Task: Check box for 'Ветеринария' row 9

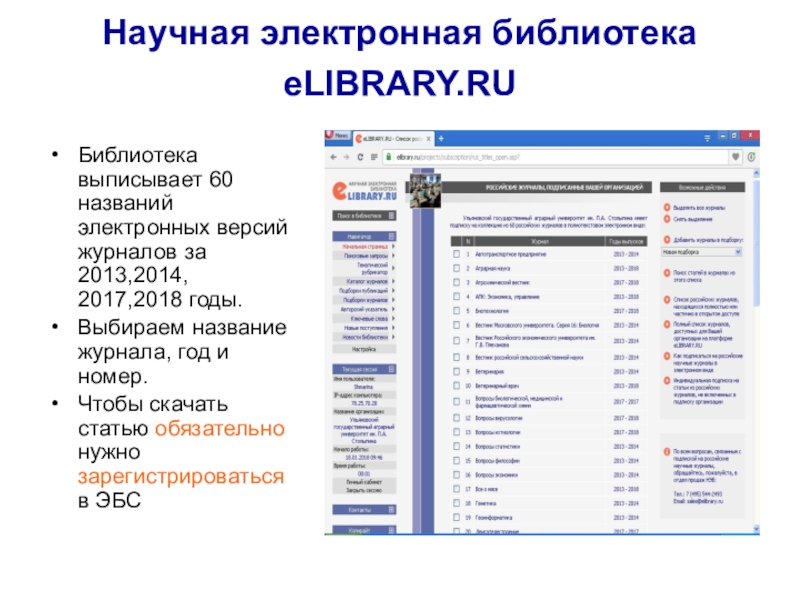Action: pos(457,371)
